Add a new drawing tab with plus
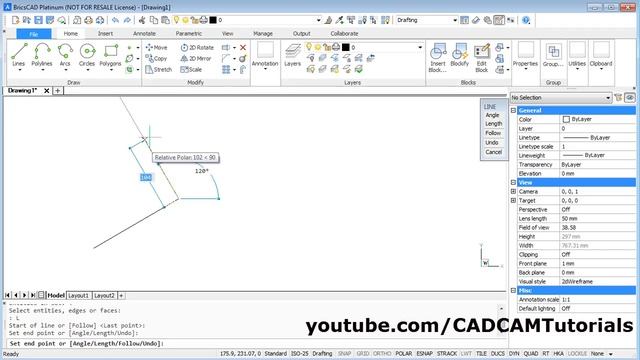This screenshot has width=640, height=360. tap(58, 91)
